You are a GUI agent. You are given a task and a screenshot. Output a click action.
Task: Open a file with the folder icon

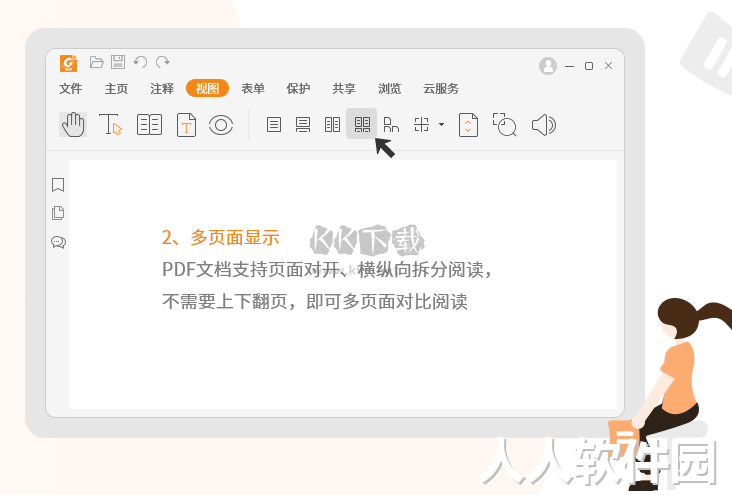coord(97,62)
